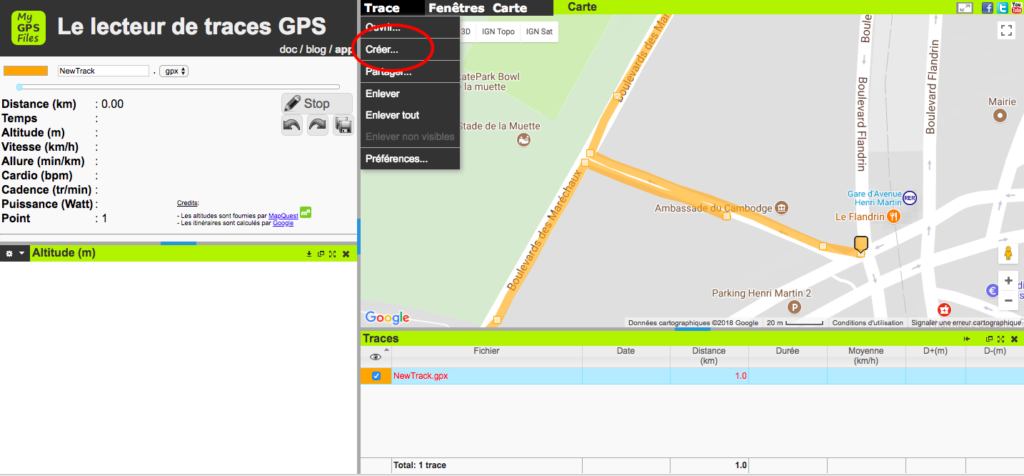Click the Traces panel collapse arrow icon
Screen dimensions: 1024x476
[967, 339]
